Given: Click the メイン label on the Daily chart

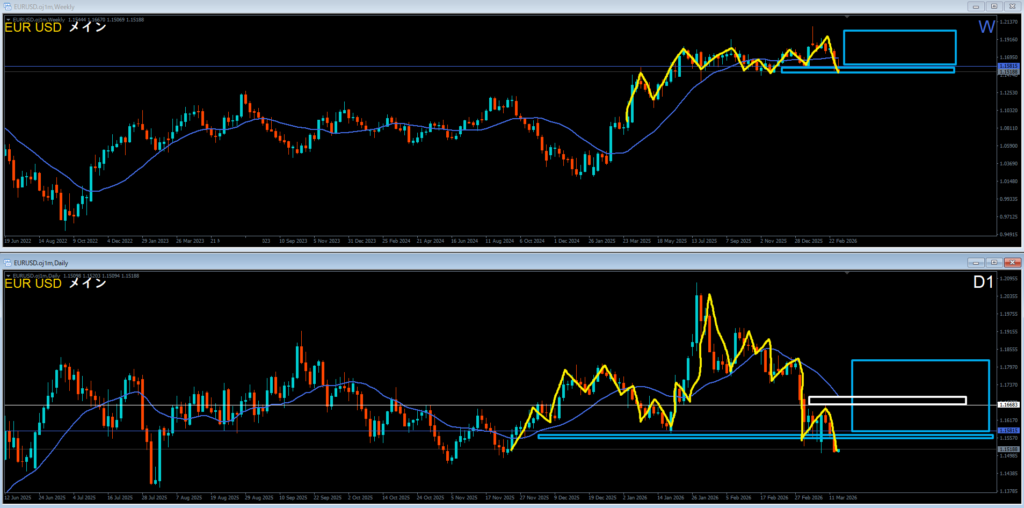Looking at the screenshot, I should point(88,285).
